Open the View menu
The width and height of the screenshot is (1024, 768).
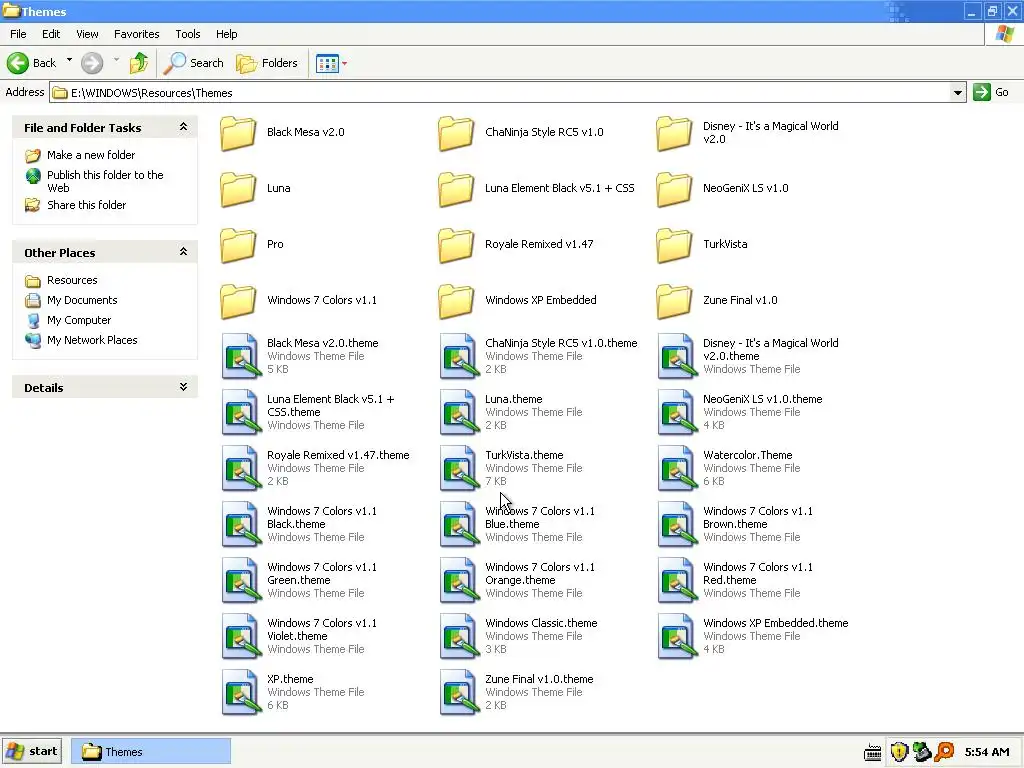pos(87,34)
